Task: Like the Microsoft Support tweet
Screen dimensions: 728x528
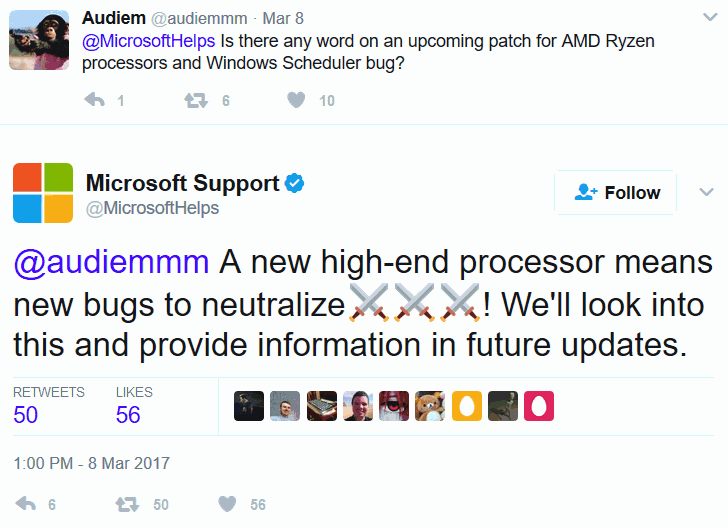Action: point(228,504)
